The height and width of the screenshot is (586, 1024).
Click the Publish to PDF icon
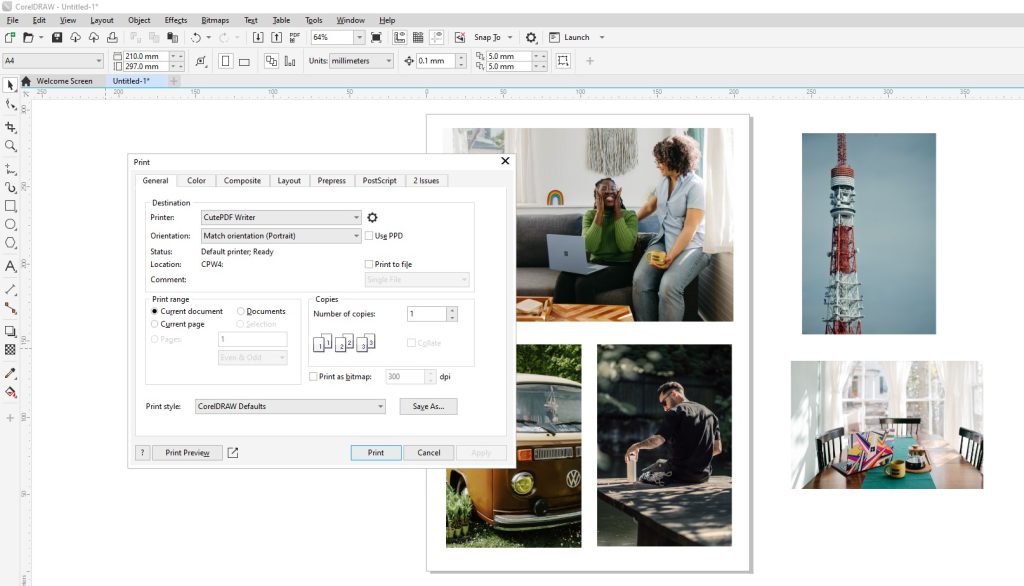click(294, 37)
